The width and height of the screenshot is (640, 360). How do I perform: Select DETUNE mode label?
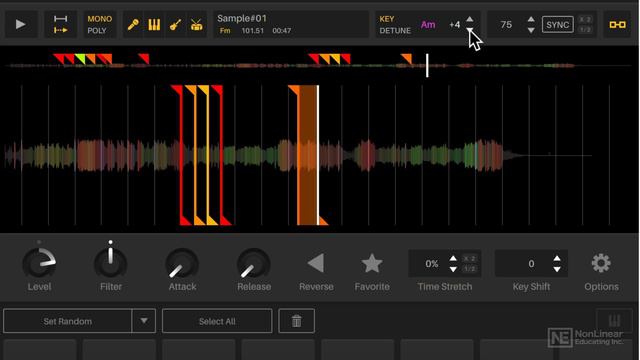pos(395,31)
